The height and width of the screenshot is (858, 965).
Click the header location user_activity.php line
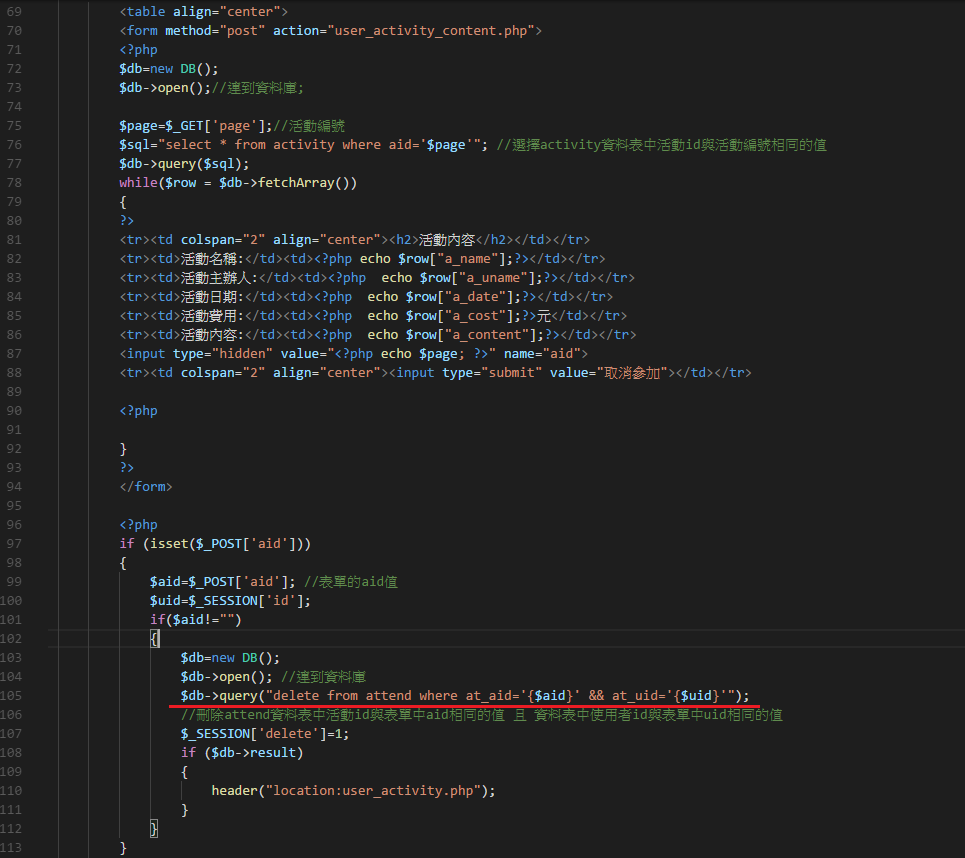353,791
